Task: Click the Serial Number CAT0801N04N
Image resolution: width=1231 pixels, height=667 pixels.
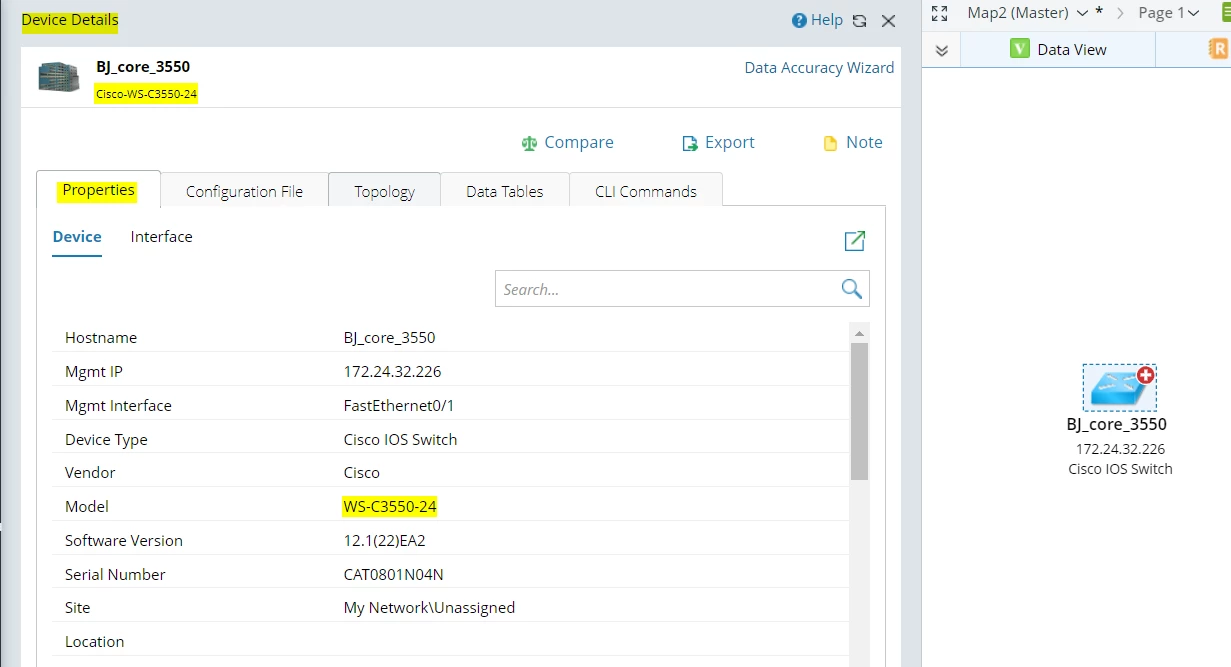Action: pos(393,575)
